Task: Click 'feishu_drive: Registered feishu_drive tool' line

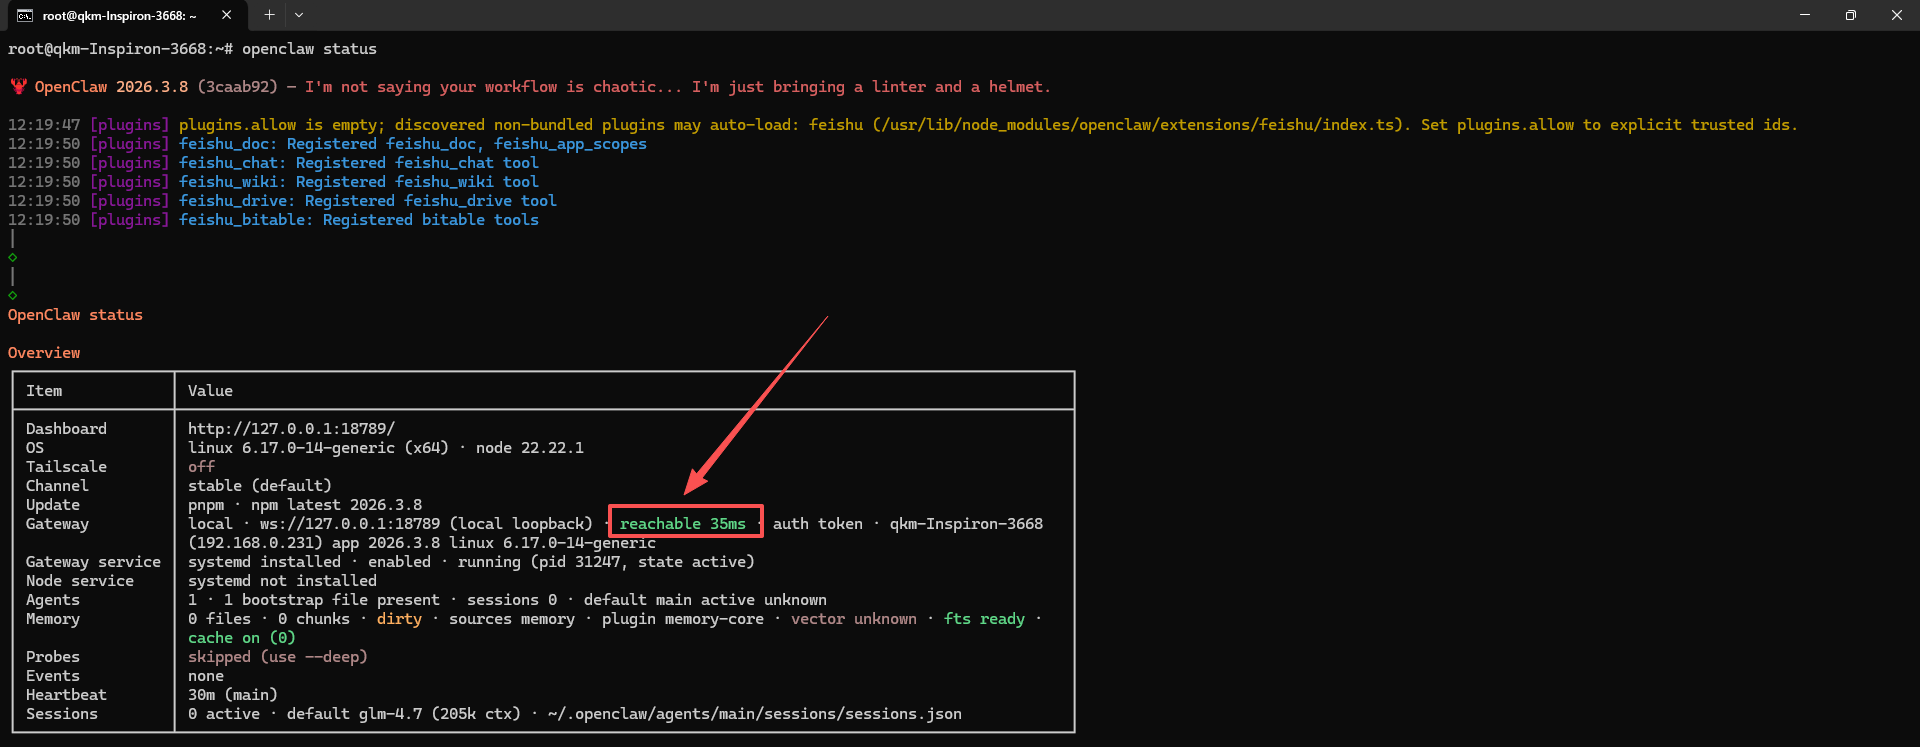Action: click(x=368, y=201)
